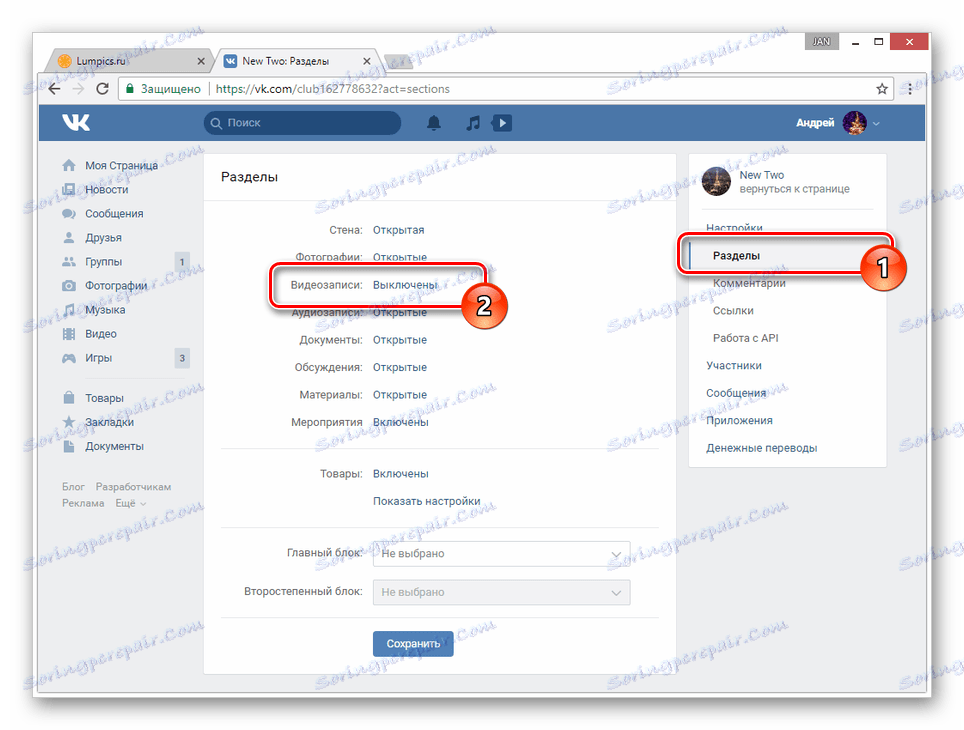This screenshot has width=964, height=730.
Task: Click the VK logo in header
Action: coord(76,122)
